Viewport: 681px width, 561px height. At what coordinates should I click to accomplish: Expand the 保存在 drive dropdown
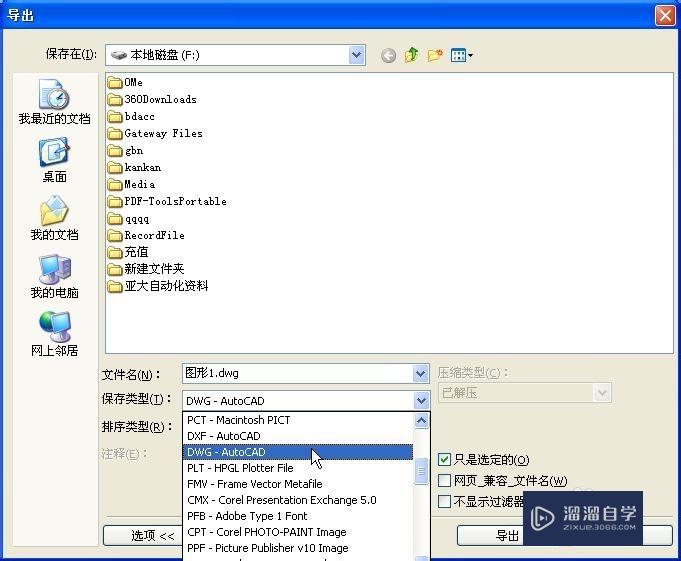[x=356, y=55]
